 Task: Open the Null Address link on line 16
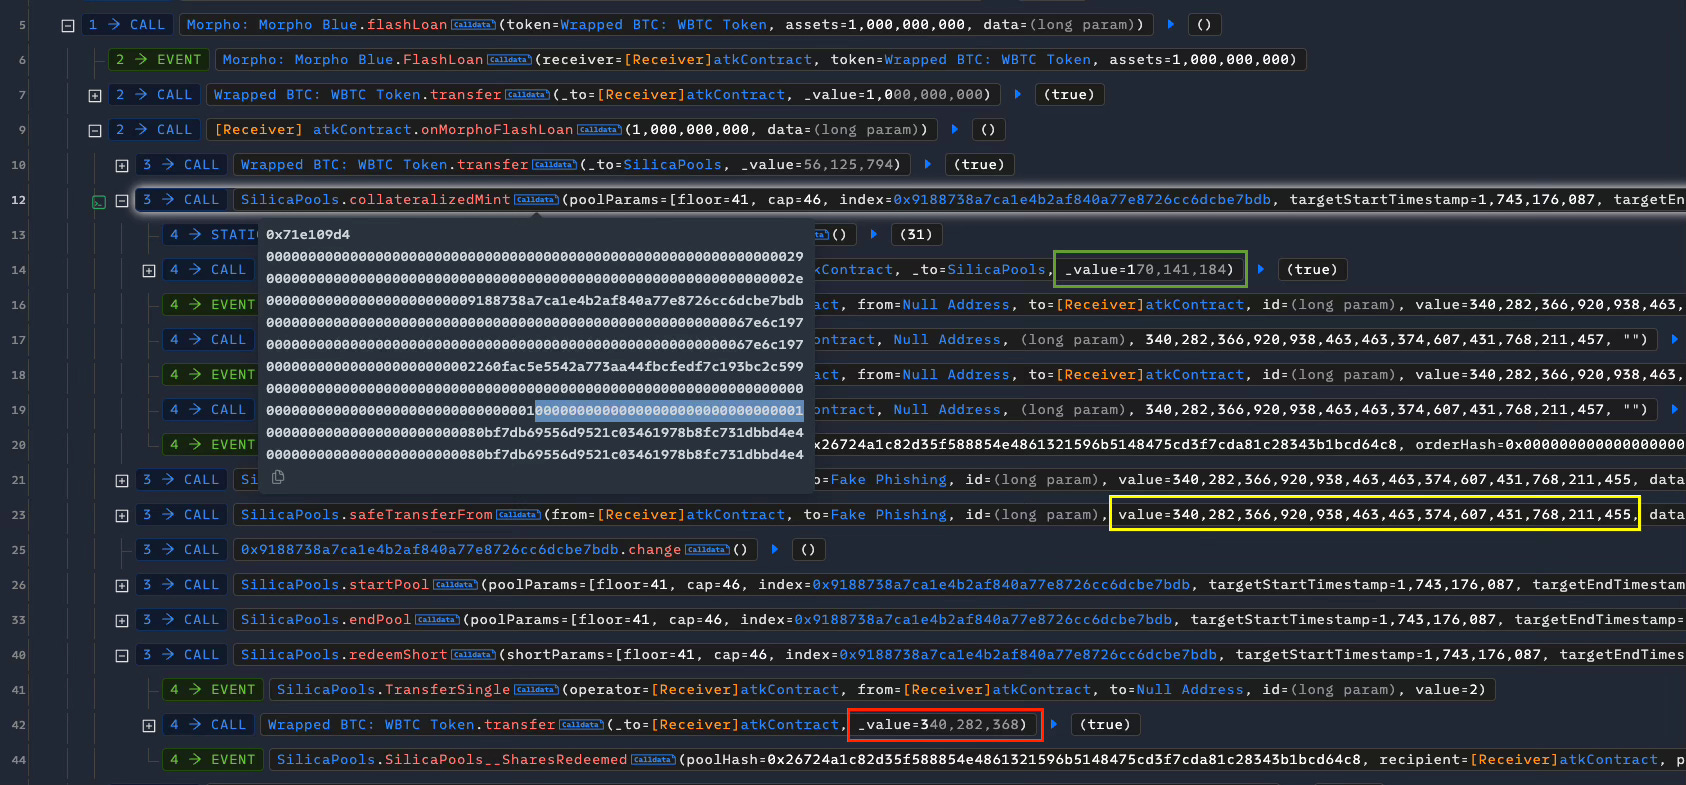(x=956, y=305)
